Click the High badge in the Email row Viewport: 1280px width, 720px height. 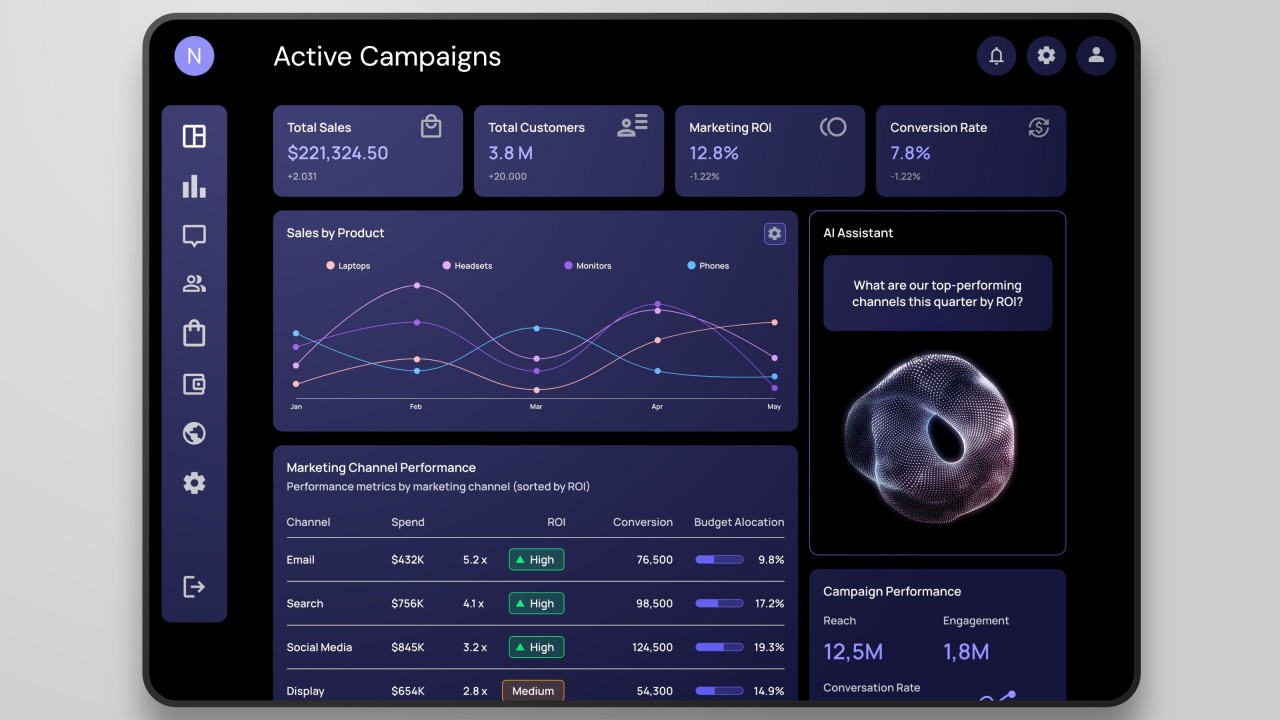coord(536,559)
